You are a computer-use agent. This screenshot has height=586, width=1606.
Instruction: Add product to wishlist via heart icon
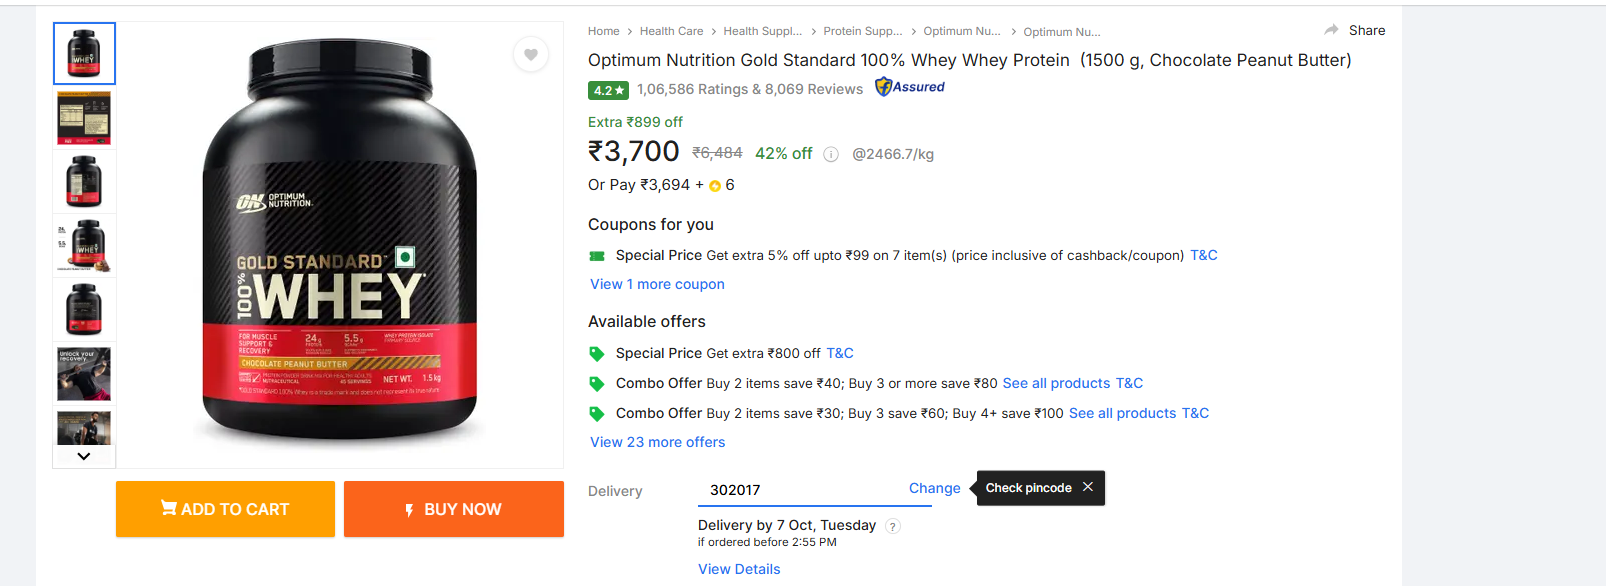531,55
